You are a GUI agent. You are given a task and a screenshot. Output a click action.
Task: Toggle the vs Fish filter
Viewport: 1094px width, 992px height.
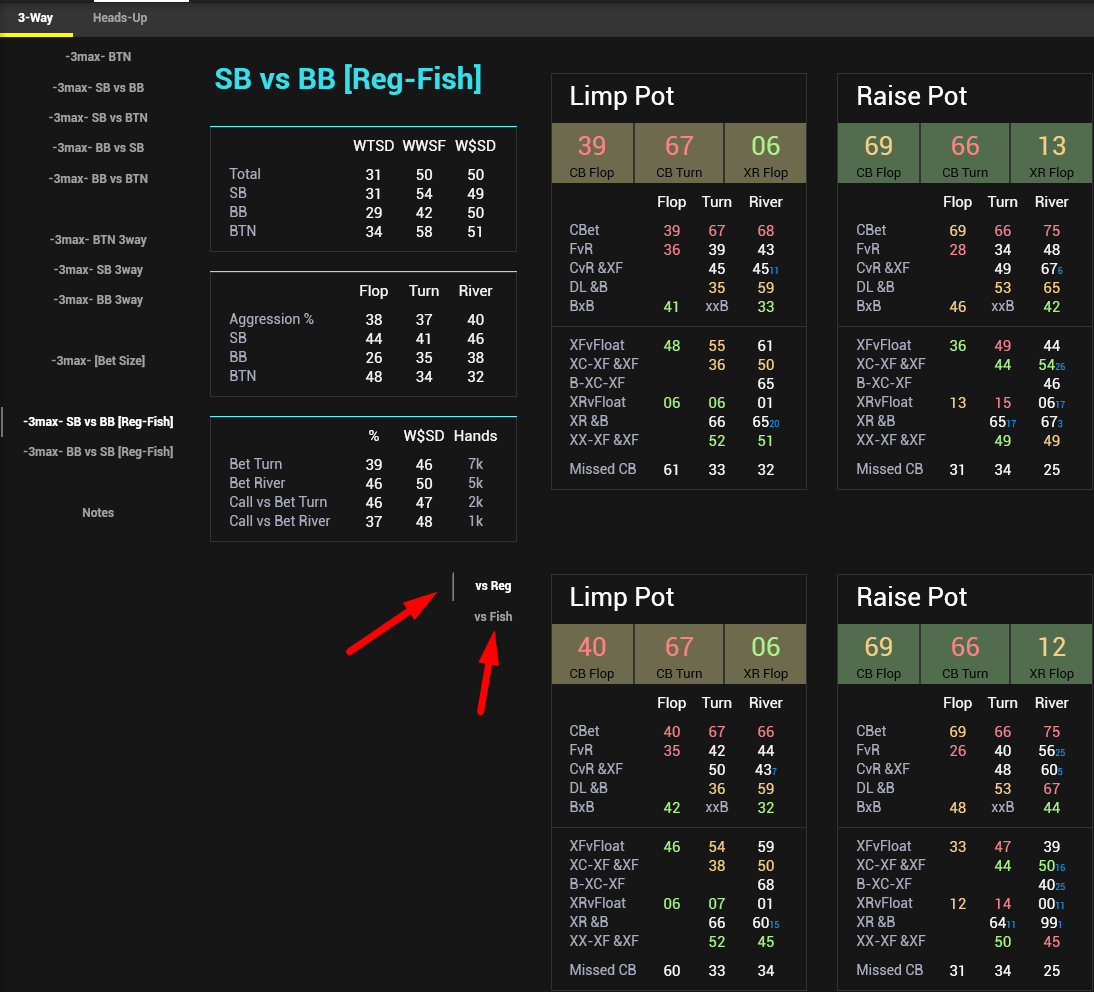tap(493, 617)
